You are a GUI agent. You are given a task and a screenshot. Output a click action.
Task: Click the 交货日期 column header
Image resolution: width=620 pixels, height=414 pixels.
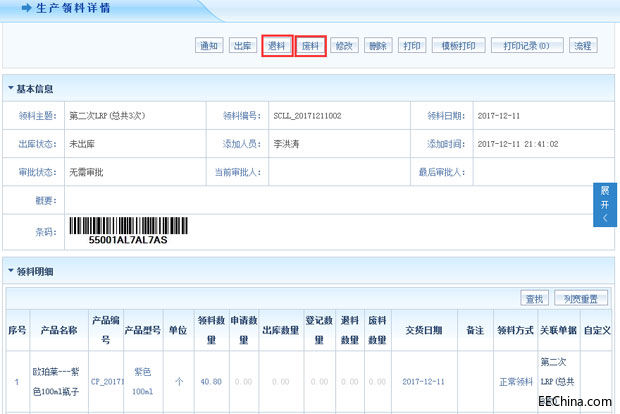tap(424, 330)
